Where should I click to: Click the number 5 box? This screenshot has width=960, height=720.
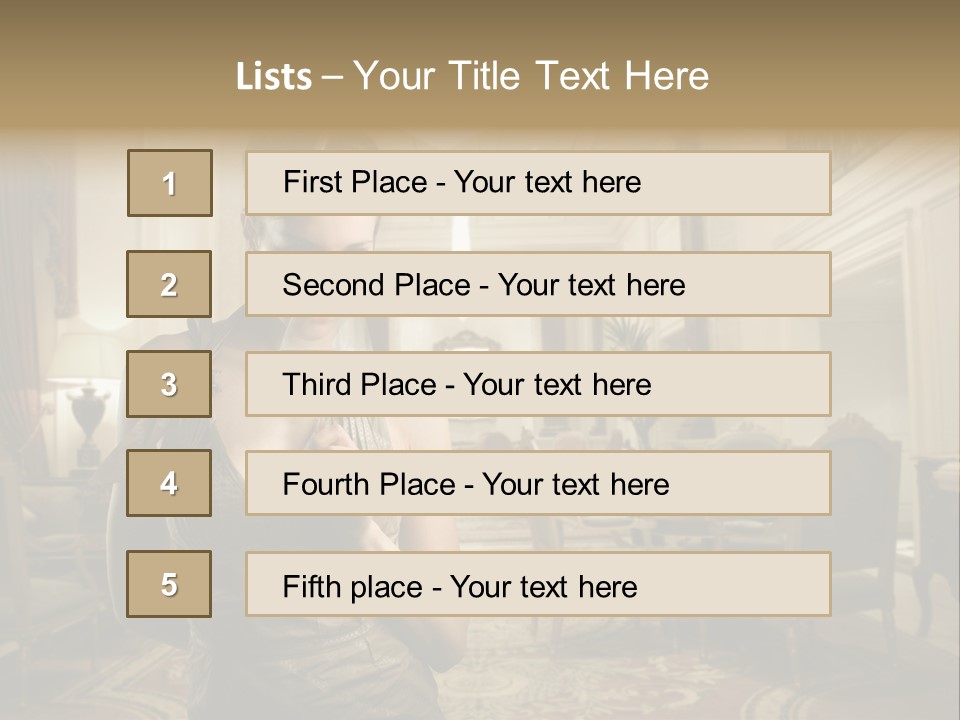coord(169,584)
